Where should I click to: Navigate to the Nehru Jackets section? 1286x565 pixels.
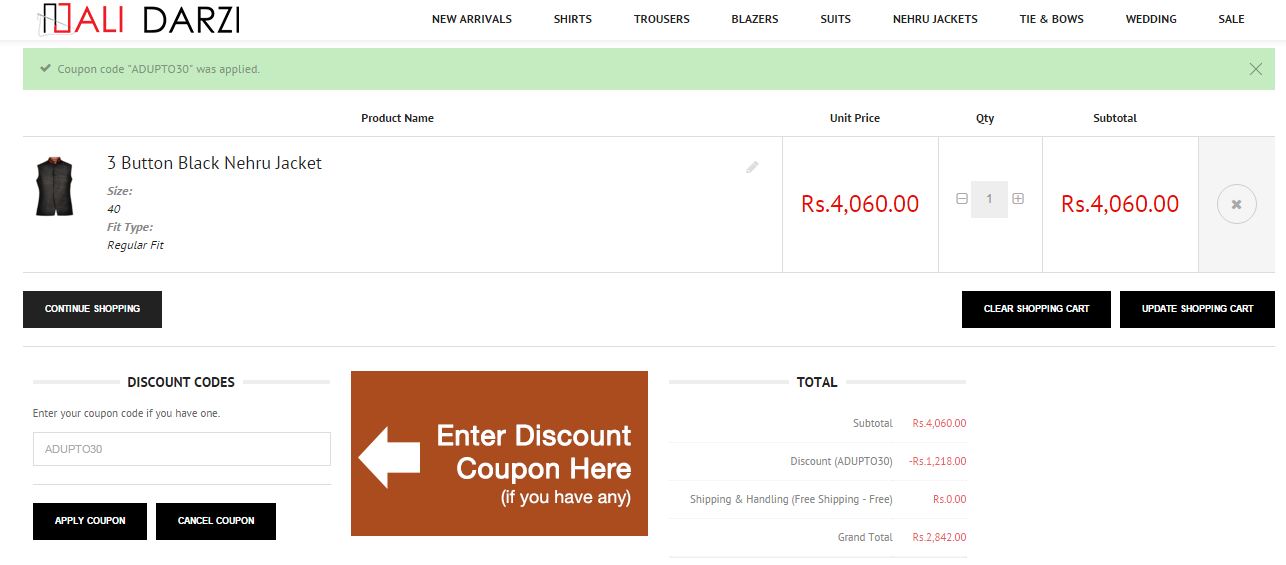tap(935, 19)
